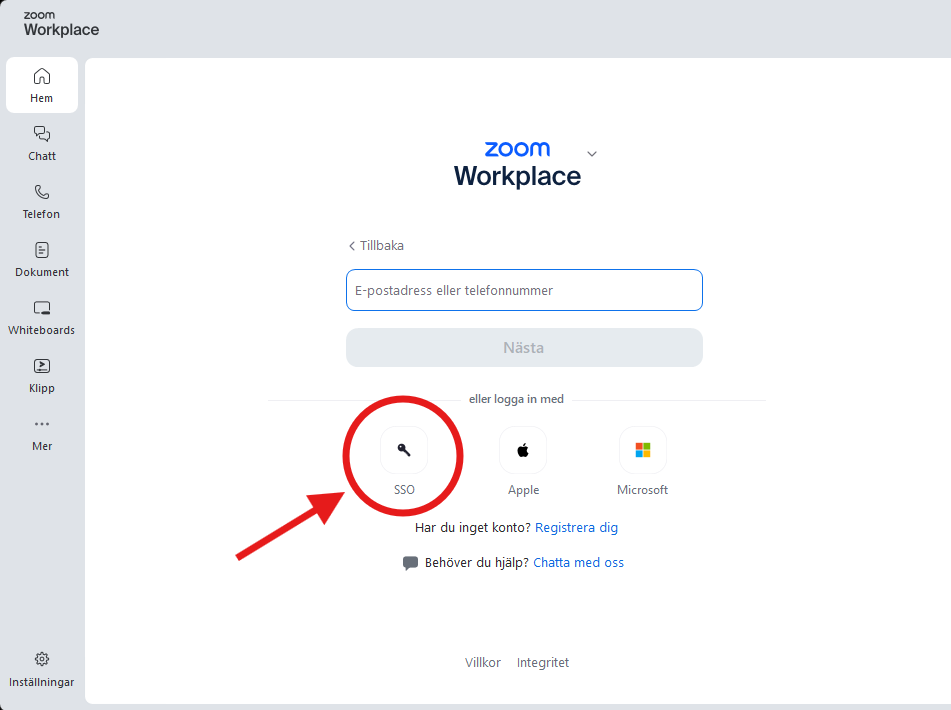Screen dimensions: 951x710
Task: Open the Chatt icon in sidebar
Action: point(42,134)
